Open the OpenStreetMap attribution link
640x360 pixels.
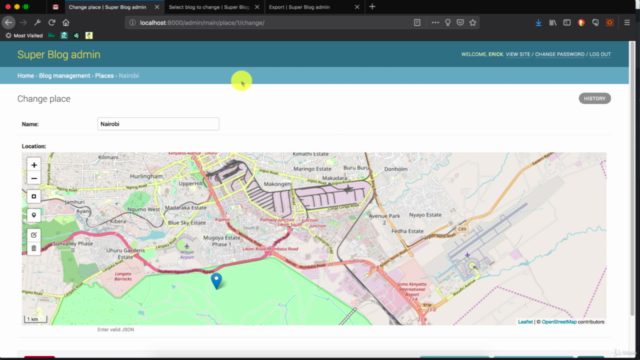(x=559, y=322)
